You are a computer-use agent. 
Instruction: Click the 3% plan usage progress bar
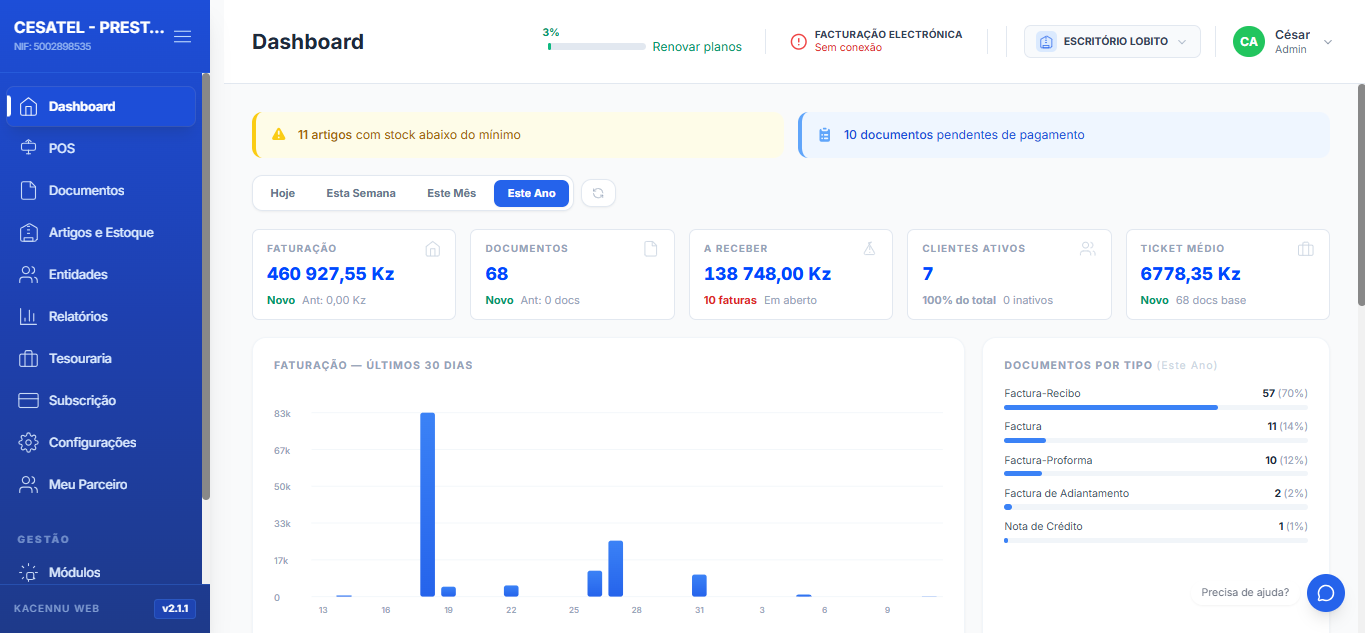click(597, 46)
